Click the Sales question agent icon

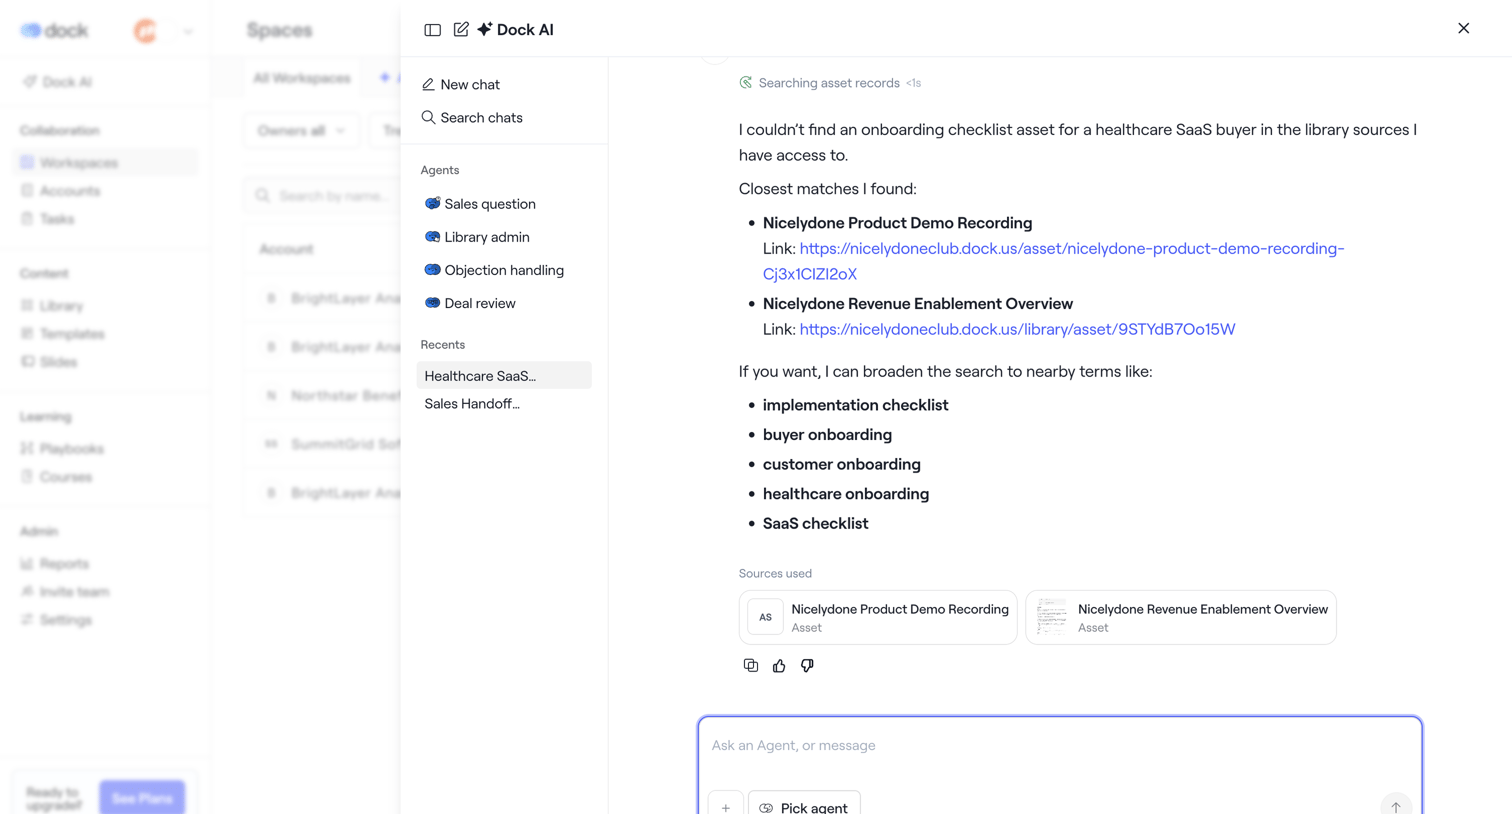(432, 204)
